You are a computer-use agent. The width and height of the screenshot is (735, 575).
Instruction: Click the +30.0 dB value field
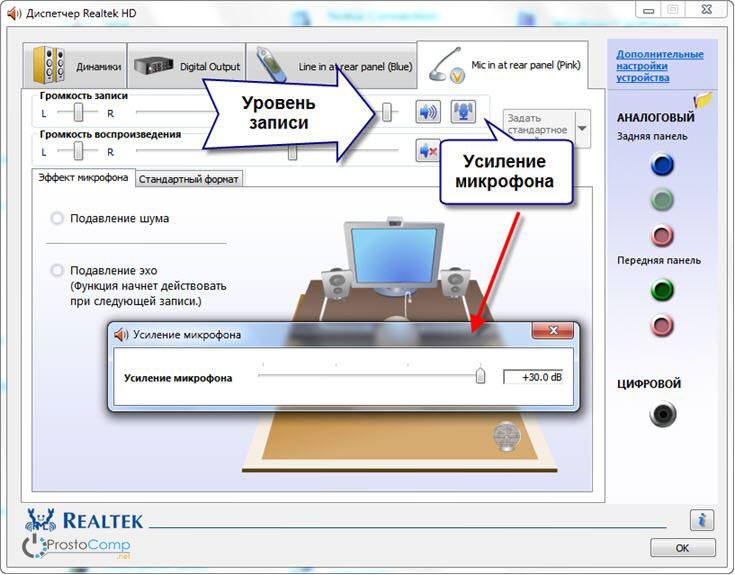tap(533, 377)
